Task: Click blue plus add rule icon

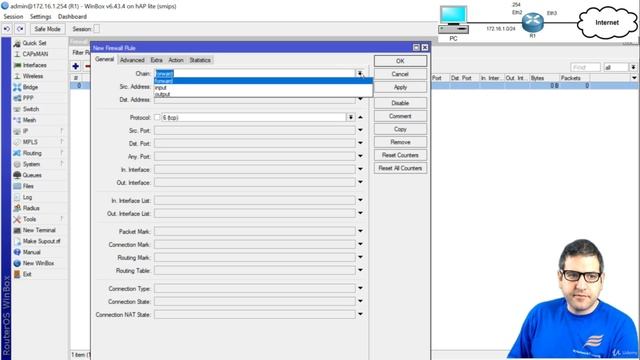Action: click(76, 66)
